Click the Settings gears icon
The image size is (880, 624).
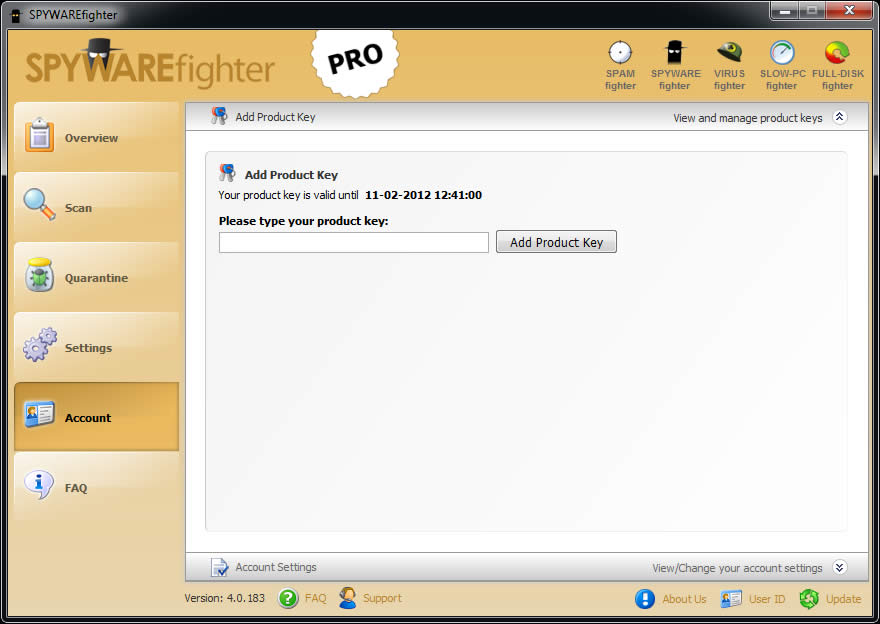[40, 345]
